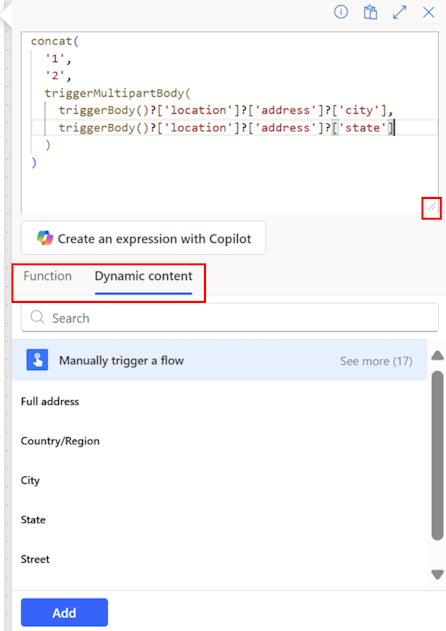Viewport: 446px width, 631px height.
Task: Click the Copilot logo icon
Action: tap(45, 238)
